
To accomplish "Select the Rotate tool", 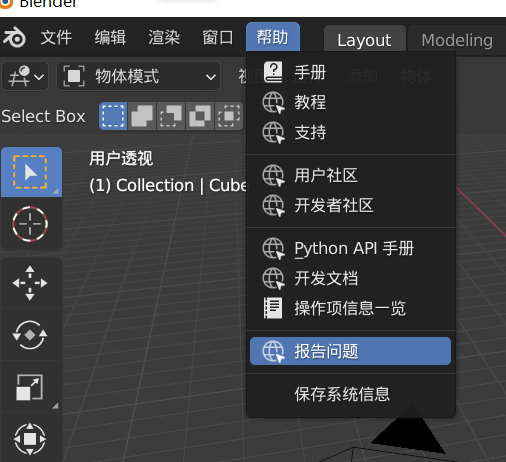I will click(x=30, y=335).
